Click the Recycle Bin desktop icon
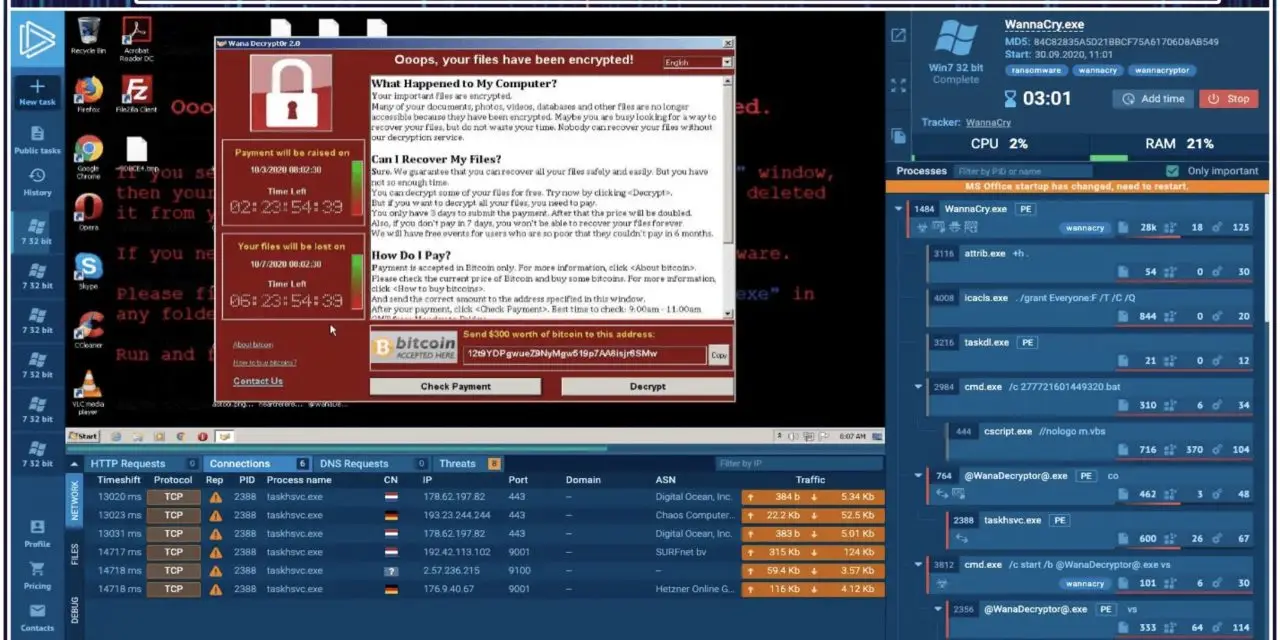1280x640 pixels. coord(88,36)
